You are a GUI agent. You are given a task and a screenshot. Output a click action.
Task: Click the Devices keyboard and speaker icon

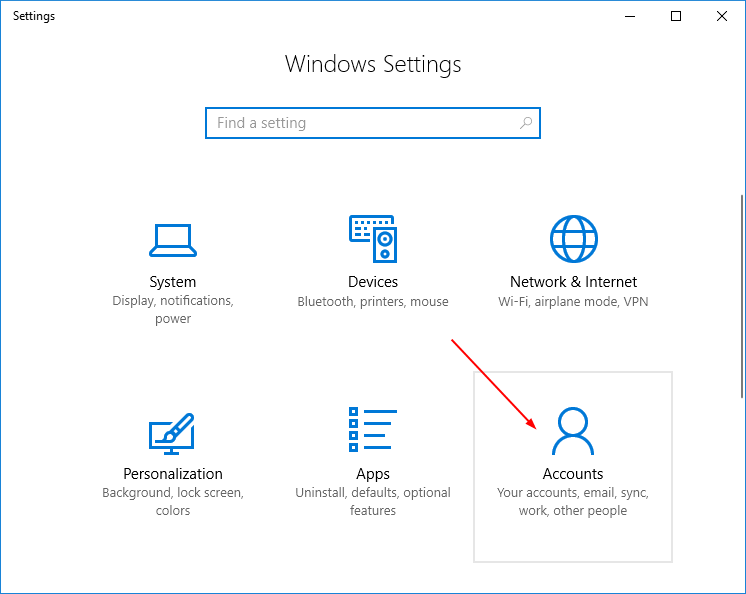tap(373, 240)
